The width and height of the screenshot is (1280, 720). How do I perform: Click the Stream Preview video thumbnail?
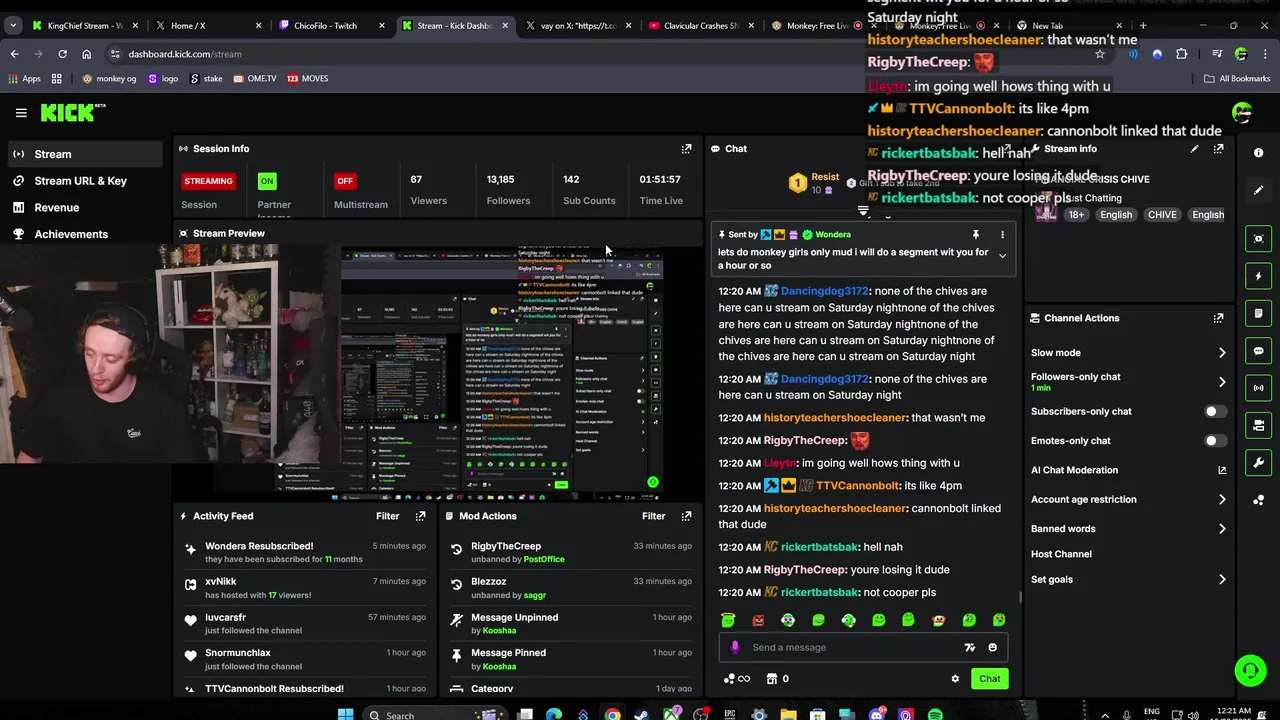click(x=438, y=373)
